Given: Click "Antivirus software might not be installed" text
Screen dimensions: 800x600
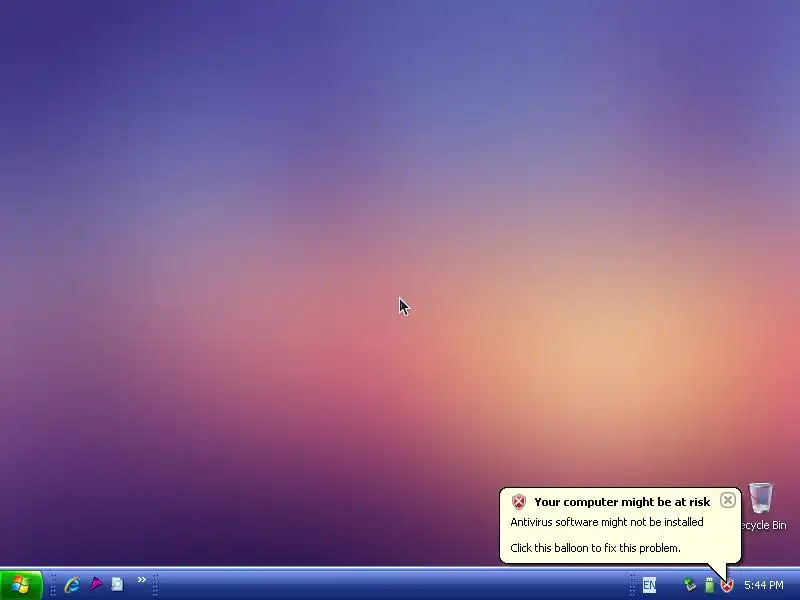Looking at the screenshot, I should [x=607, y=522].
